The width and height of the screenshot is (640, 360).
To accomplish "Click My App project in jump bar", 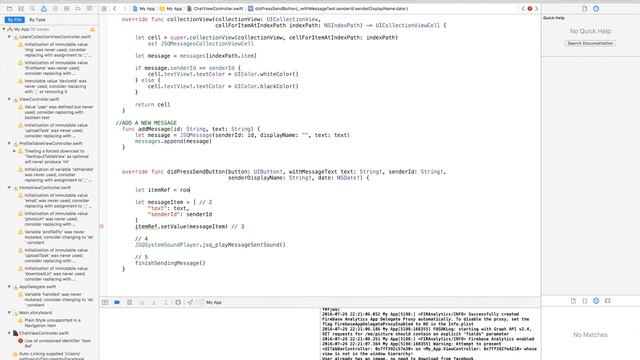I will click(144, 9).
